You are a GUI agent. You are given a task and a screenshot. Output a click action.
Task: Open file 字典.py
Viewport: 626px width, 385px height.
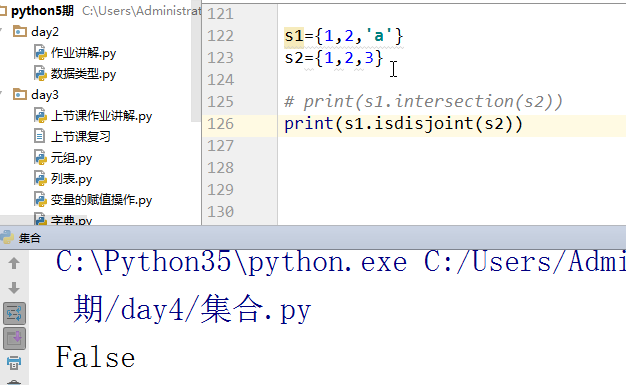(x=71, y=220)
